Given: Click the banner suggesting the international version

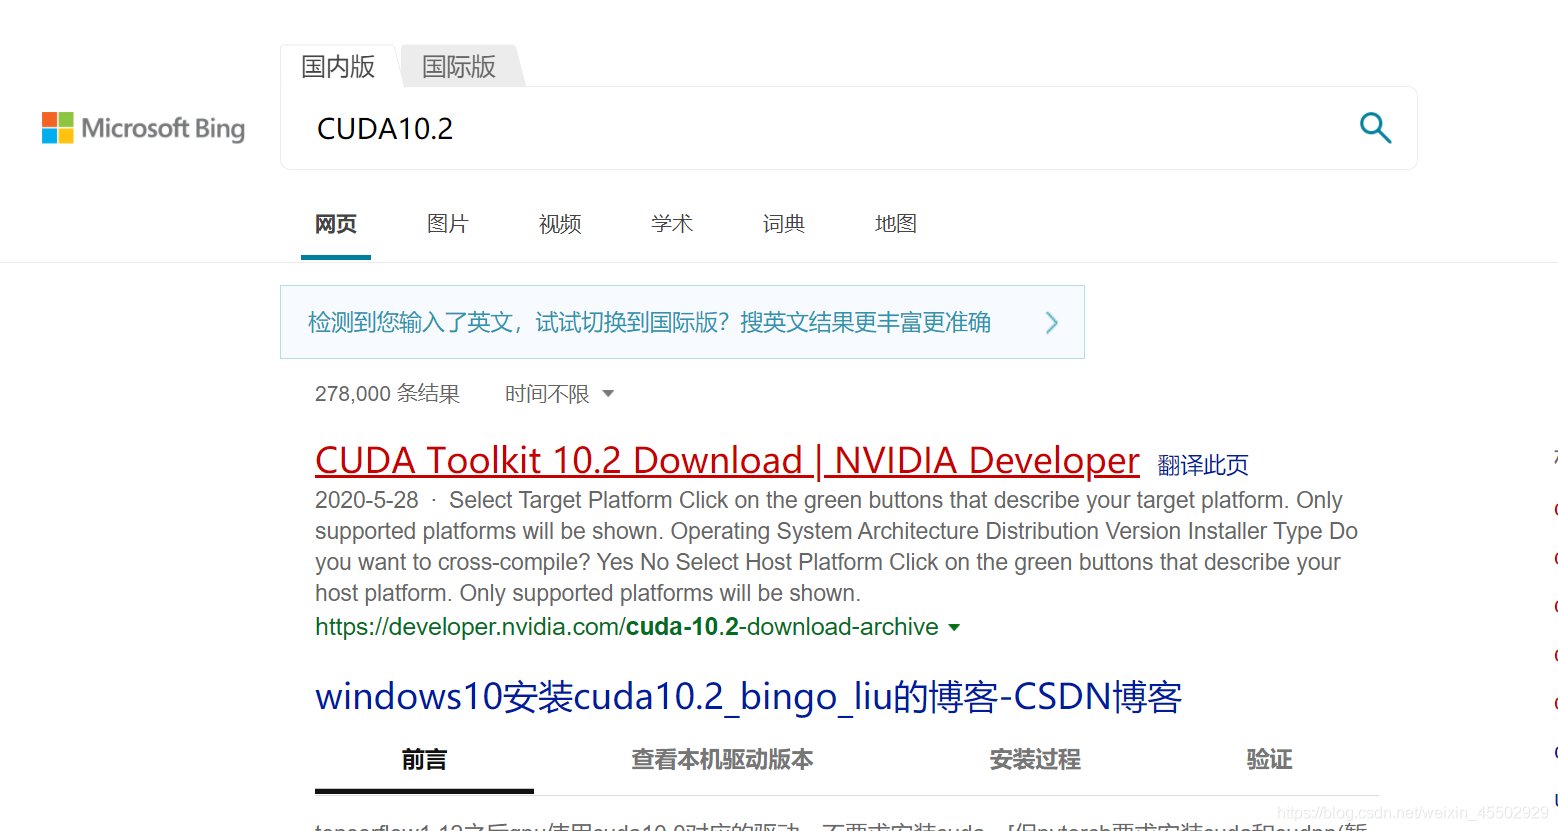Looking at the screenshot, I should tap(682, 322).
